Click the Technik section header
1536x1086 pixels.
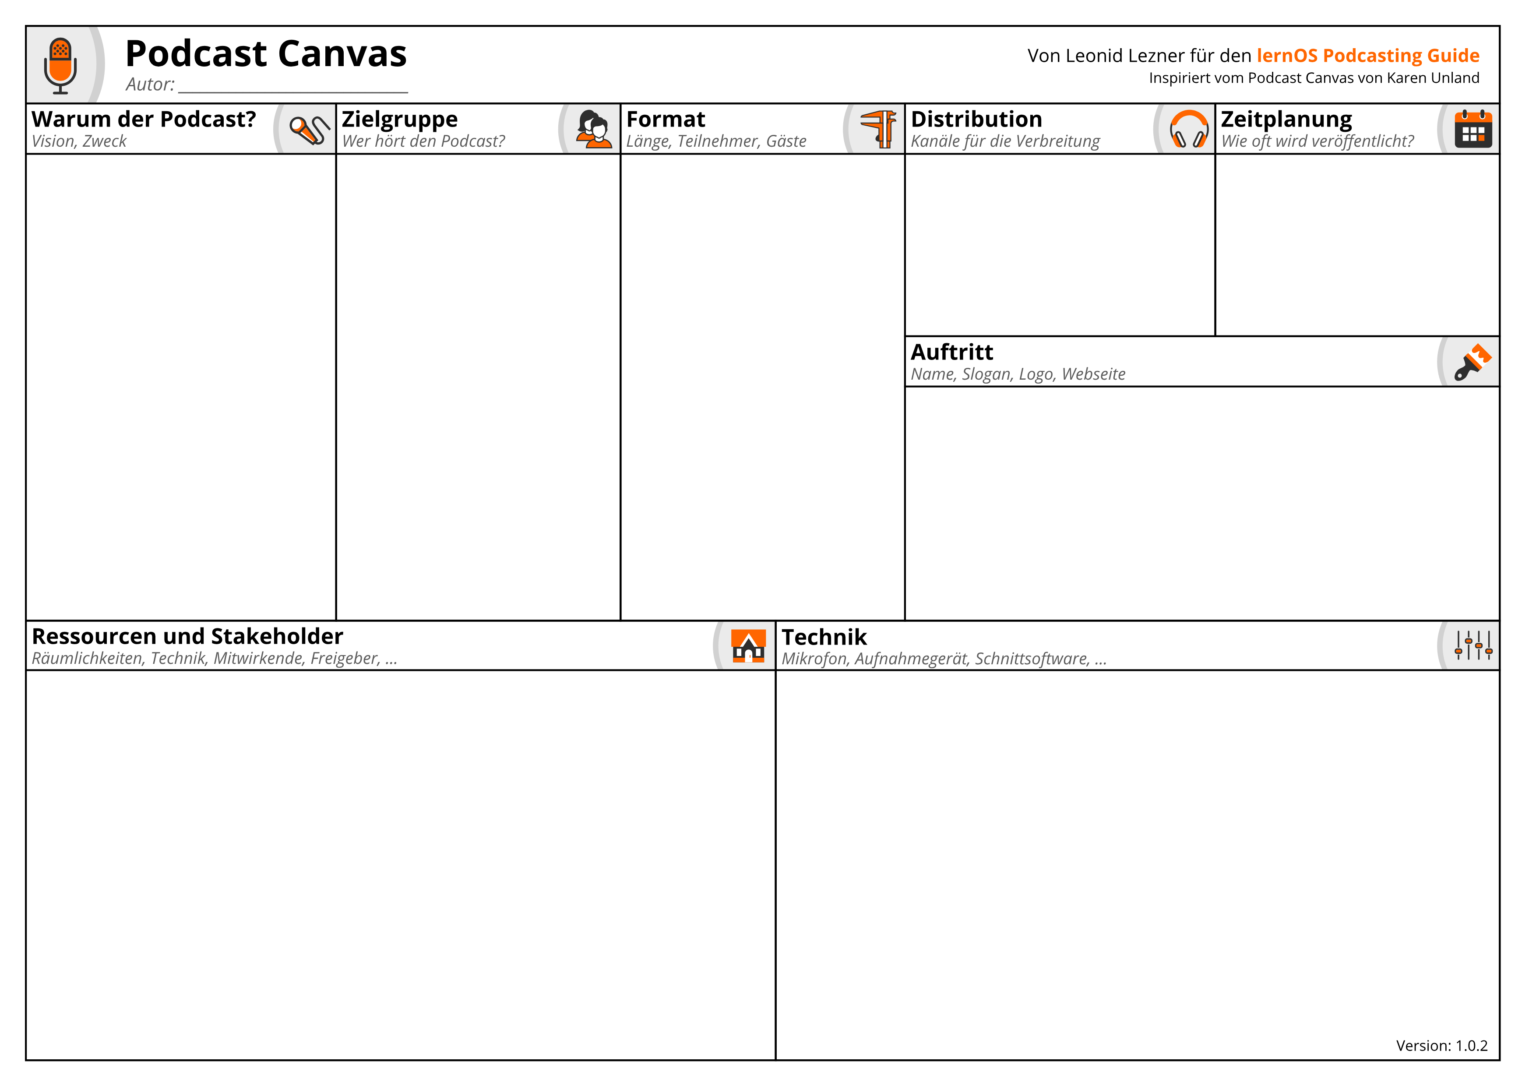pyautogui.click(x=825, y=636)
